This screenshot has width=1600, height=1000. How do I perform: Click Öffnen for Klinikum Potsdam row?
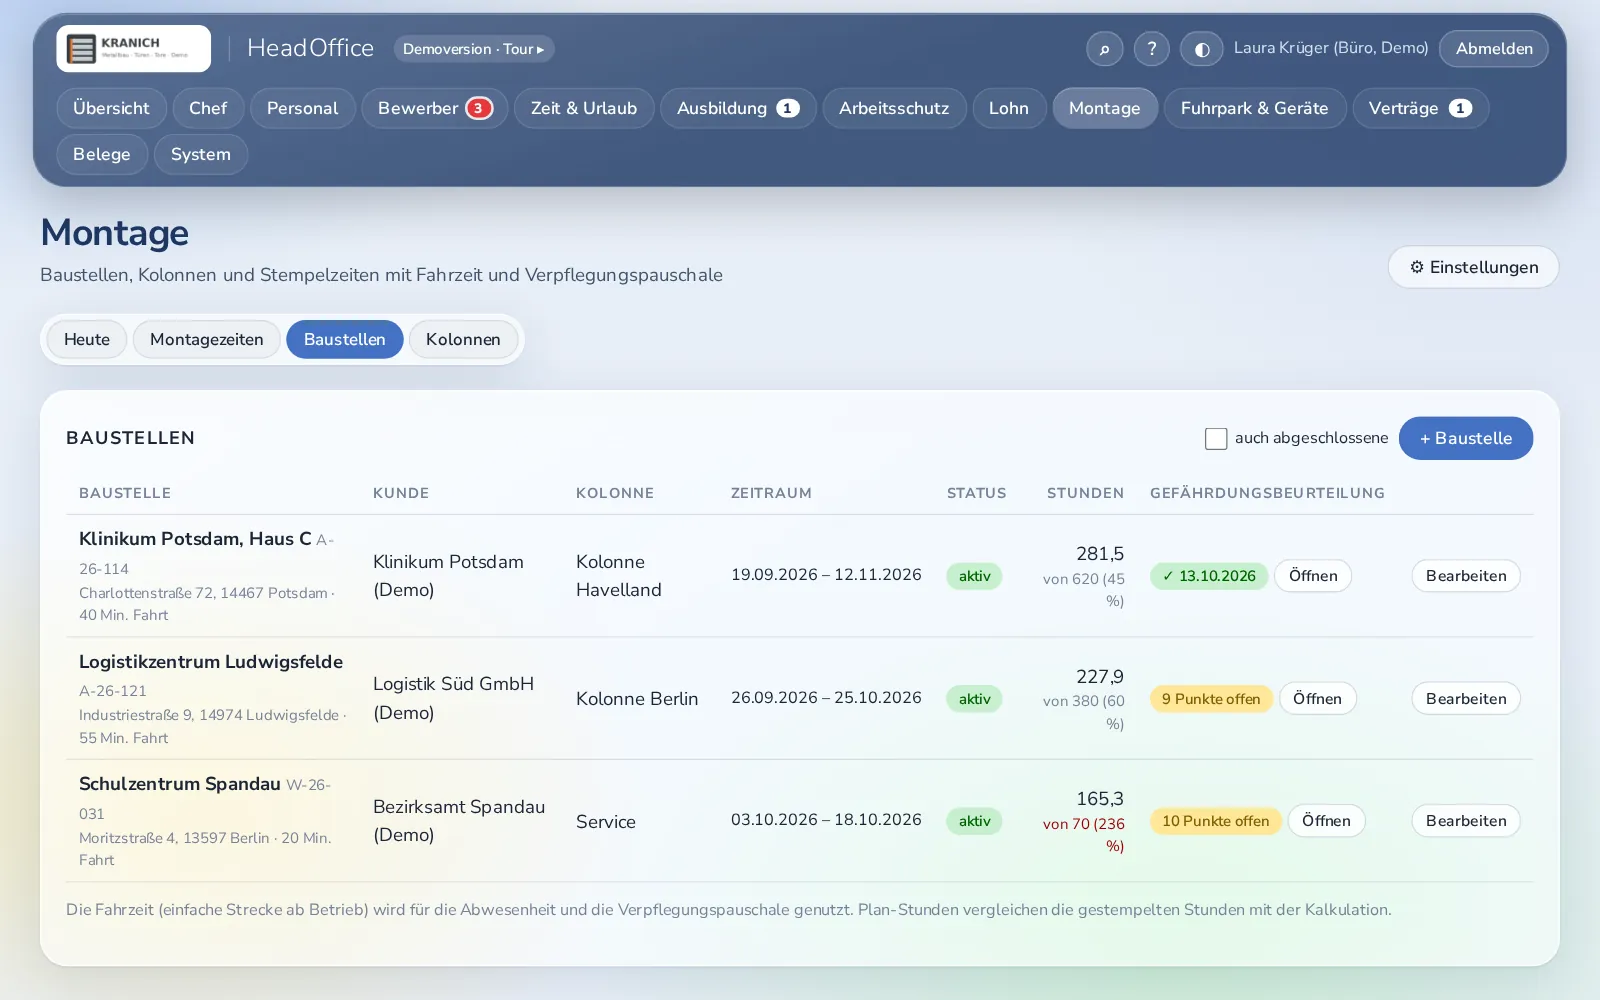pos(1313,576)
